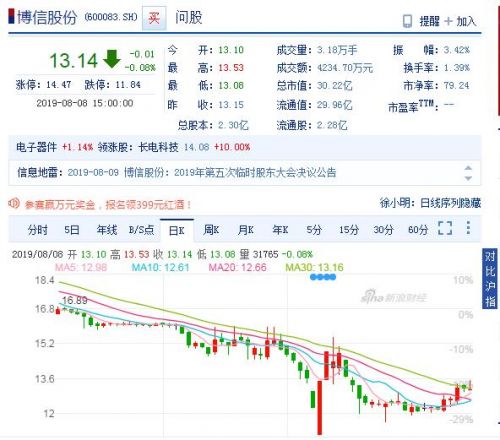Click the 市净率 value 79.24

click(456, 86)
